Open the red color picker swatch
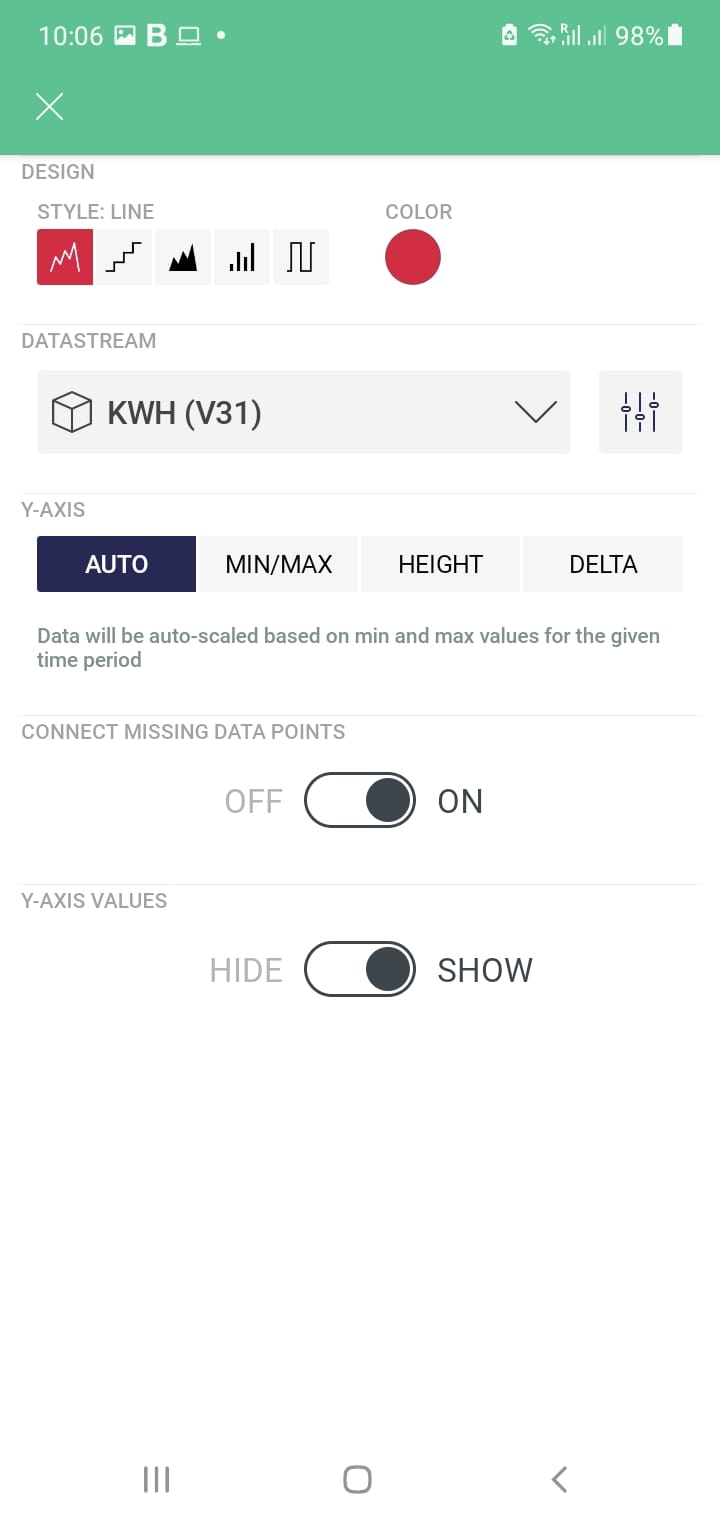720x1520 pixels. tap(413, 257)
